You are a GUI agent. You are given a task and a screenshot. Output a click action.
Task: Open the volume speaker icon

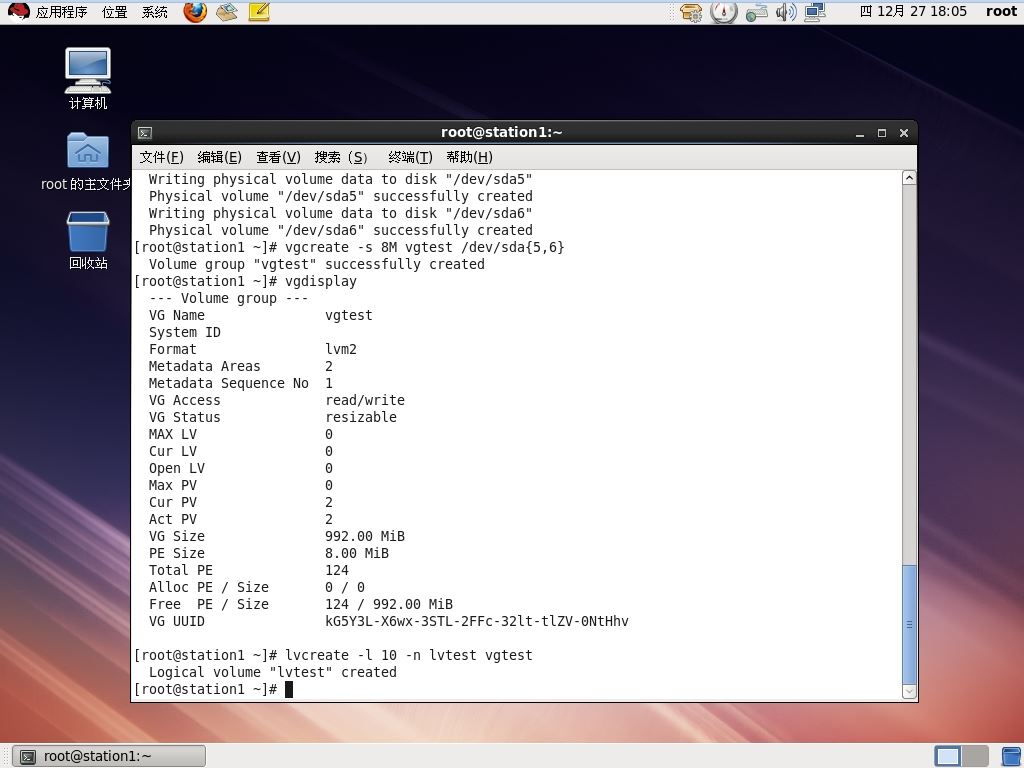pos(786,12)
